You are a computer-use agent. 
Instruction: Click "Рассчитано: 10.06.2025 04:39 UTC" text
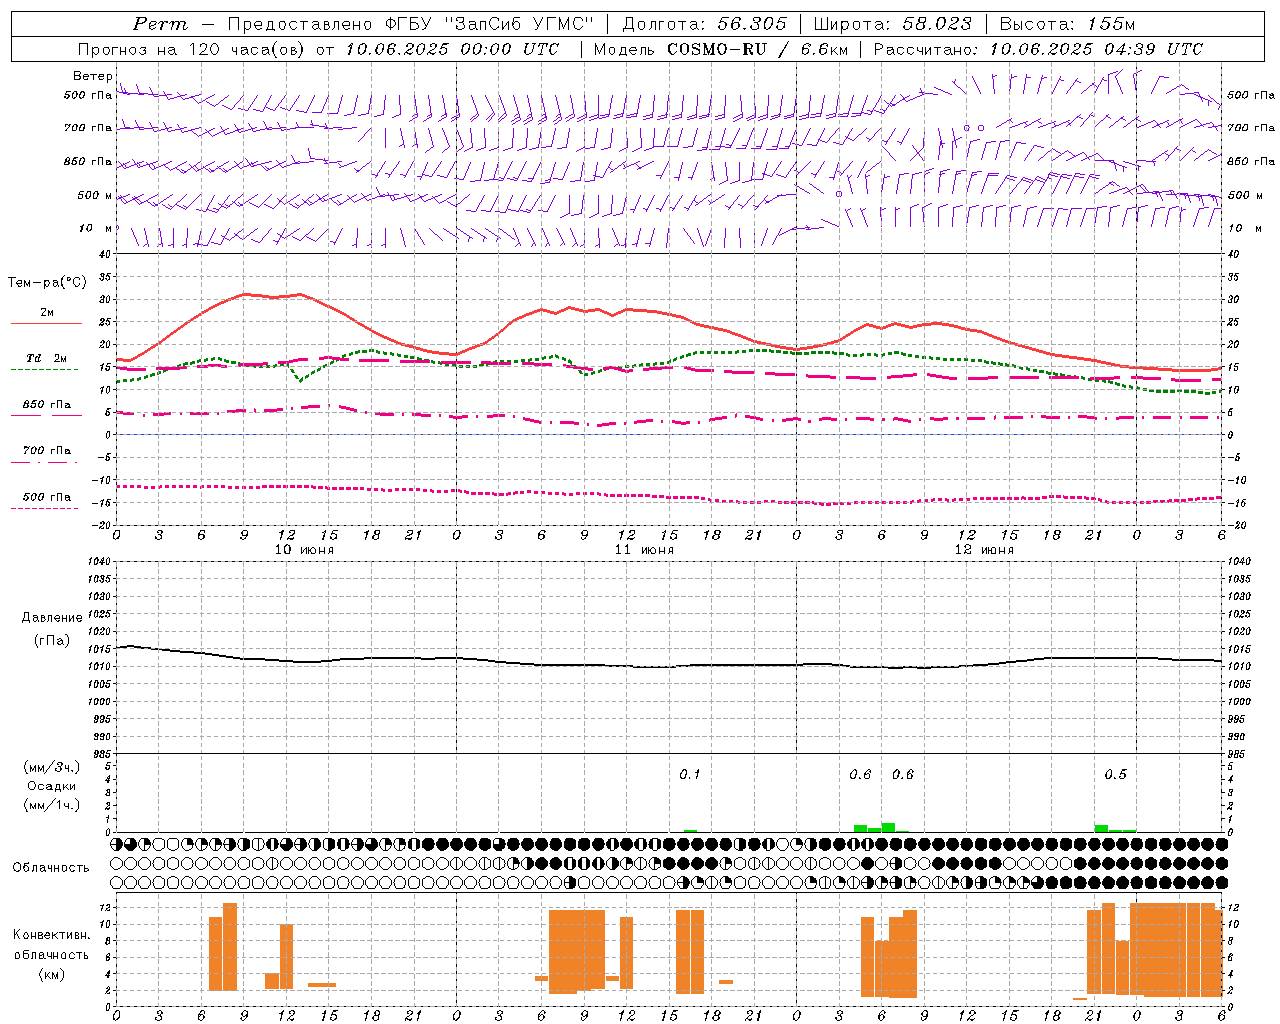coord(1038,49)
